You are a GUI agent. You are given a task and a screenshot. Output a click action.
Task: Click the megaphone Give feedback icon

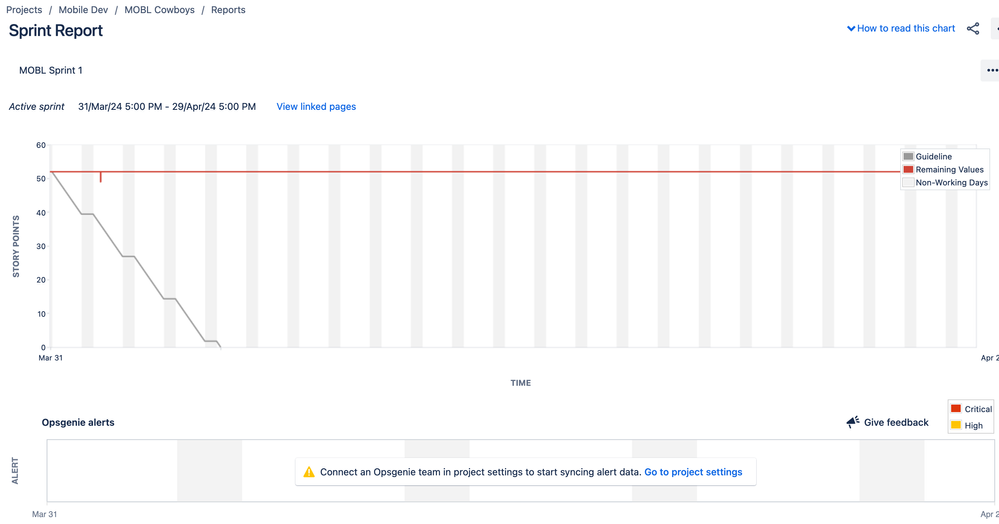[853, 423]
